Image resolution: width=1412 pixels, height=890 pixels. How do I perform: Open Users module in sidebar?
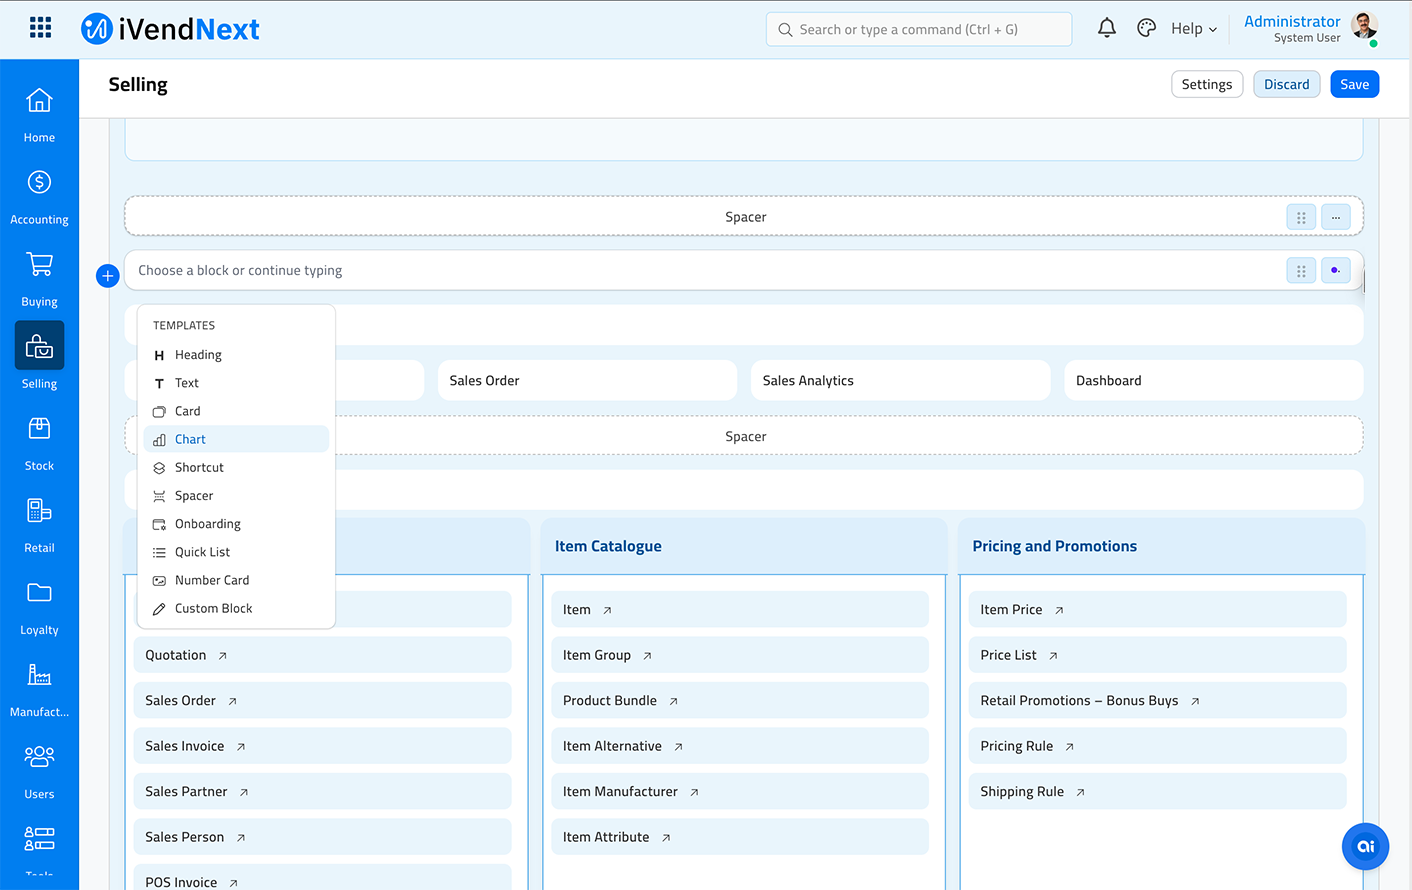point(39,771)
